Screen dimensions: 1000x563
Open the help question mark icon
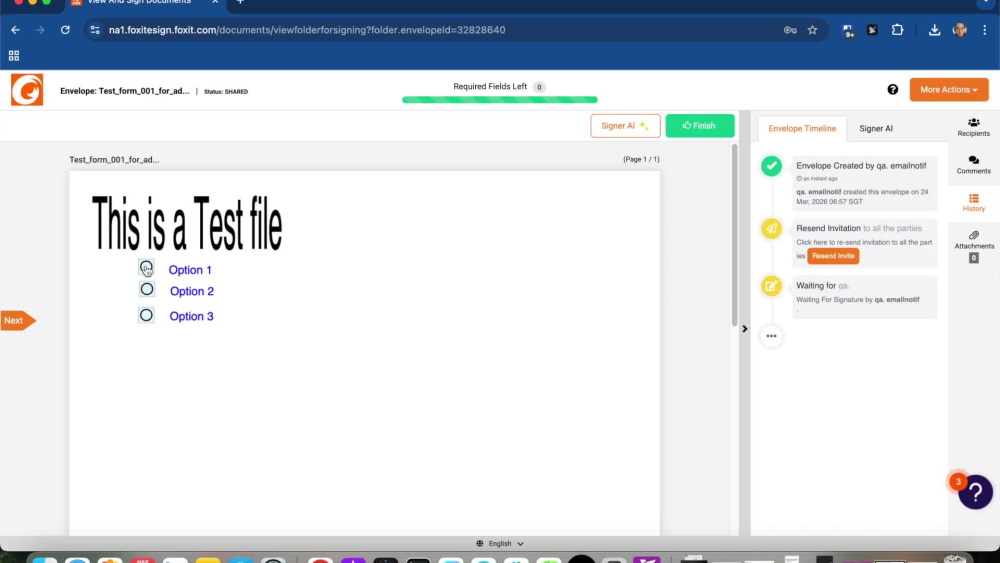pos(892,90)
